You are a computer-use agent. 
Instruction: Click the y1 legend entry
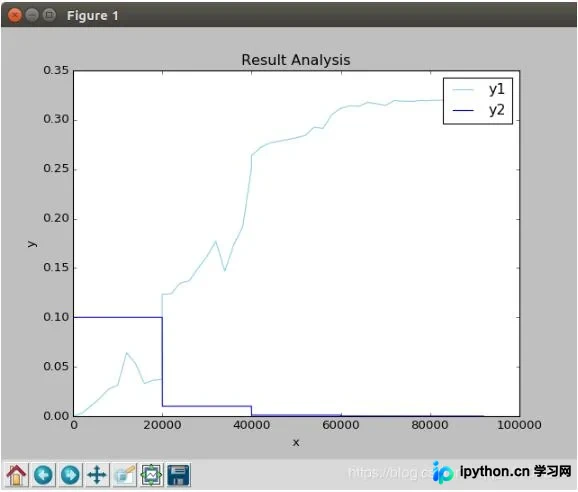point(478,90)
